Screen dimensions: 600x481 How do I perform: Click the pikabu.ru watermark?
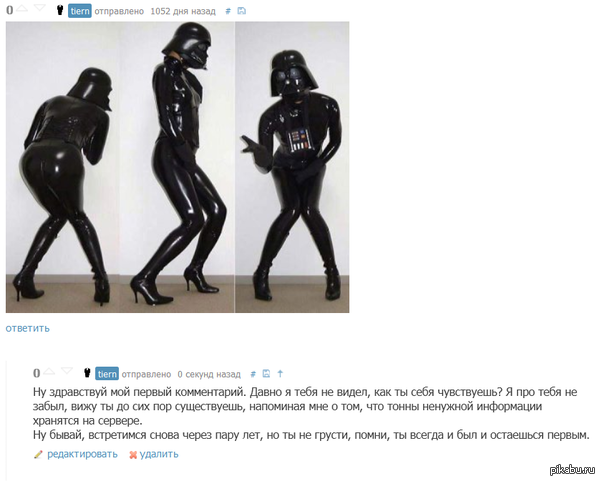[572, 470]
